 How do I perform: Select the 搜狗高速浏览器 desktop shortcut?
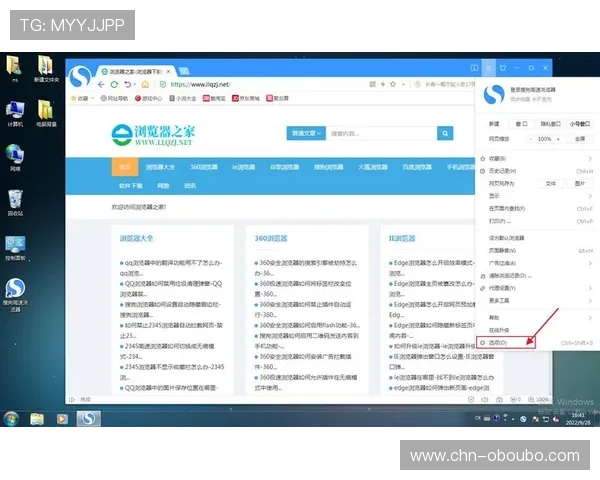15,295
